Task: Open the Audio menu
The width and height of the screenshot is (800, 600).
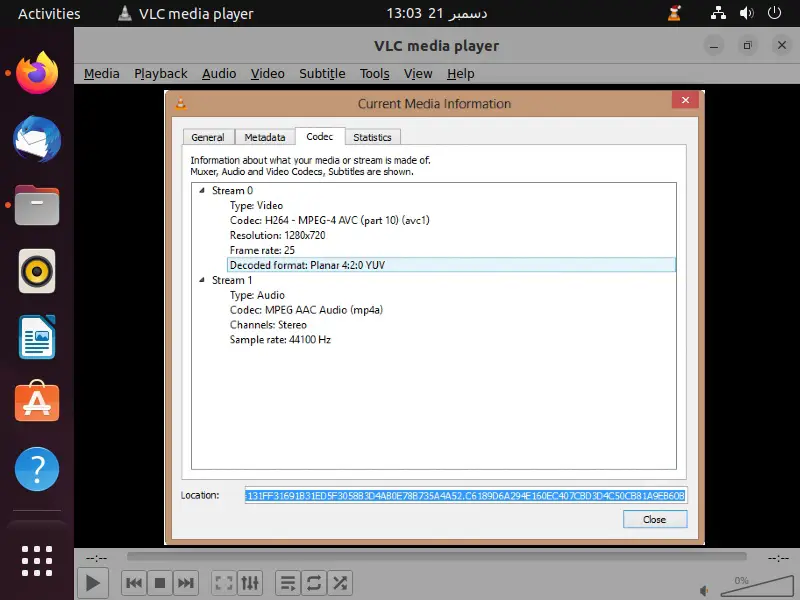Action: click(x=219, y=74)
